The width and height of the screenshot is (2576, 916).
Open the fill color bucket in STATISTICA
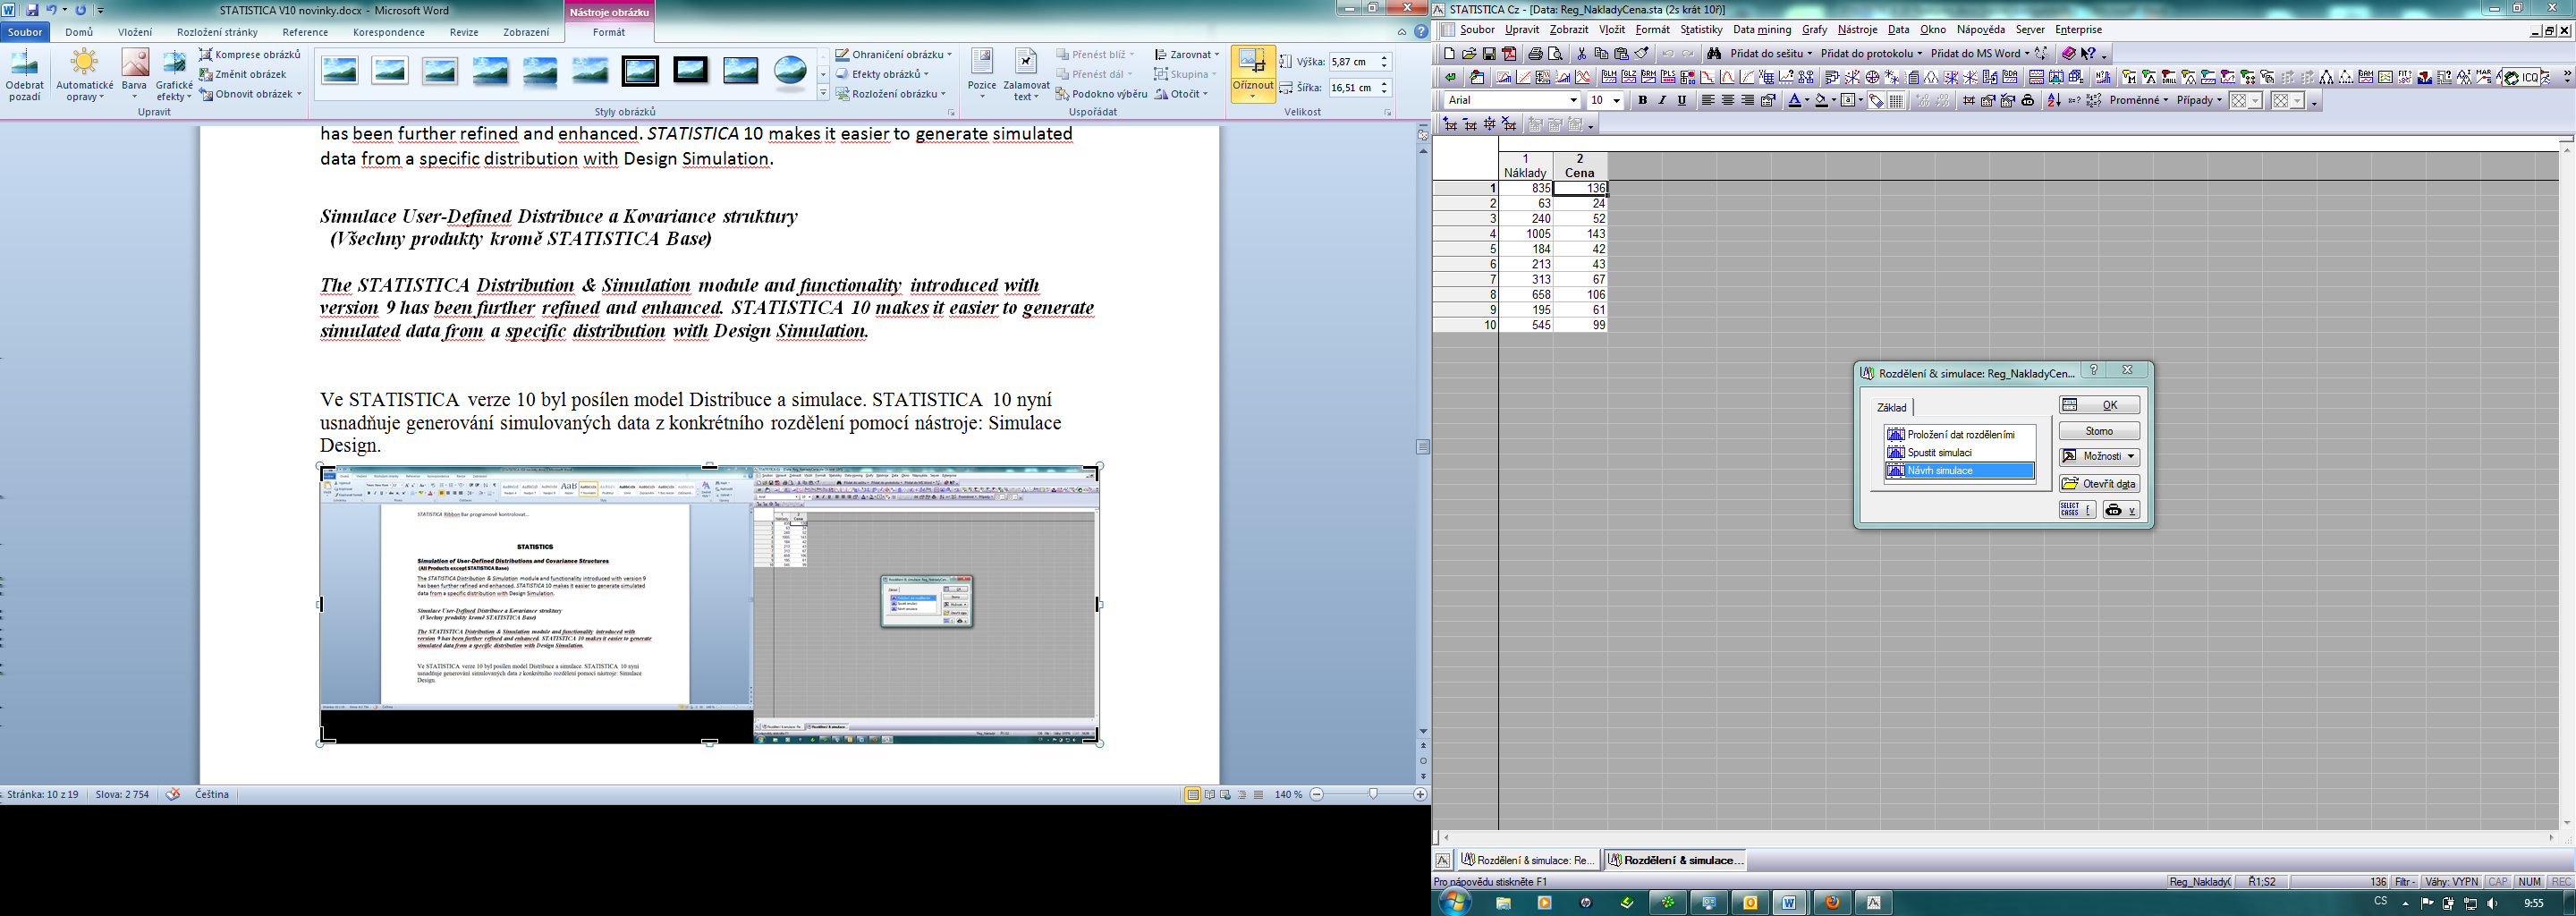(x=1822, y=100)
